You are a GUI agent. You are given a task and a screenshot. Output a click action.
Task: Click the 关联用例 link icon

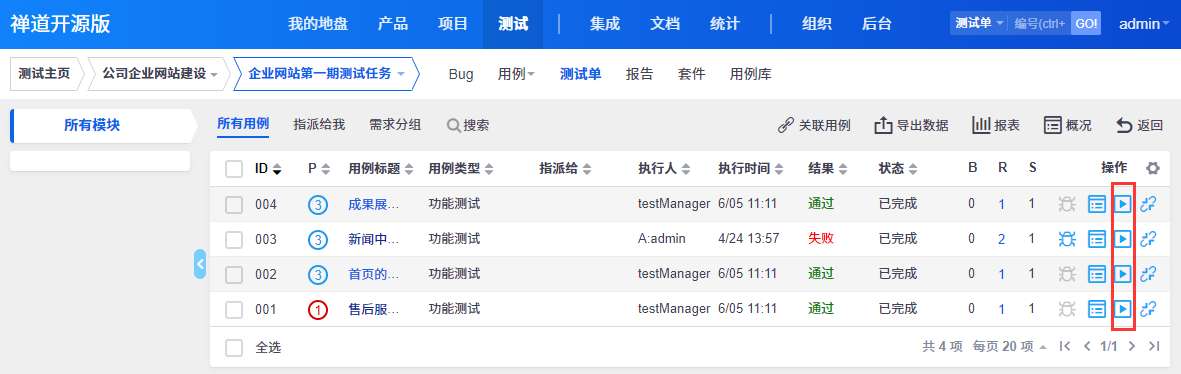(x=814, y=126)
